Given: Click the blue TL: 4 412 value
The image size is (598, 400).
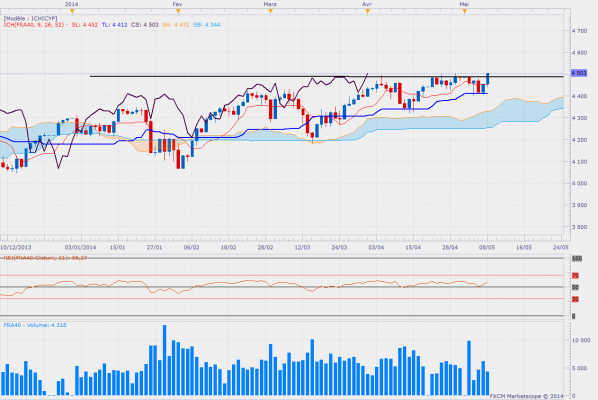Looking at the screenshot, I should (114, 25).
